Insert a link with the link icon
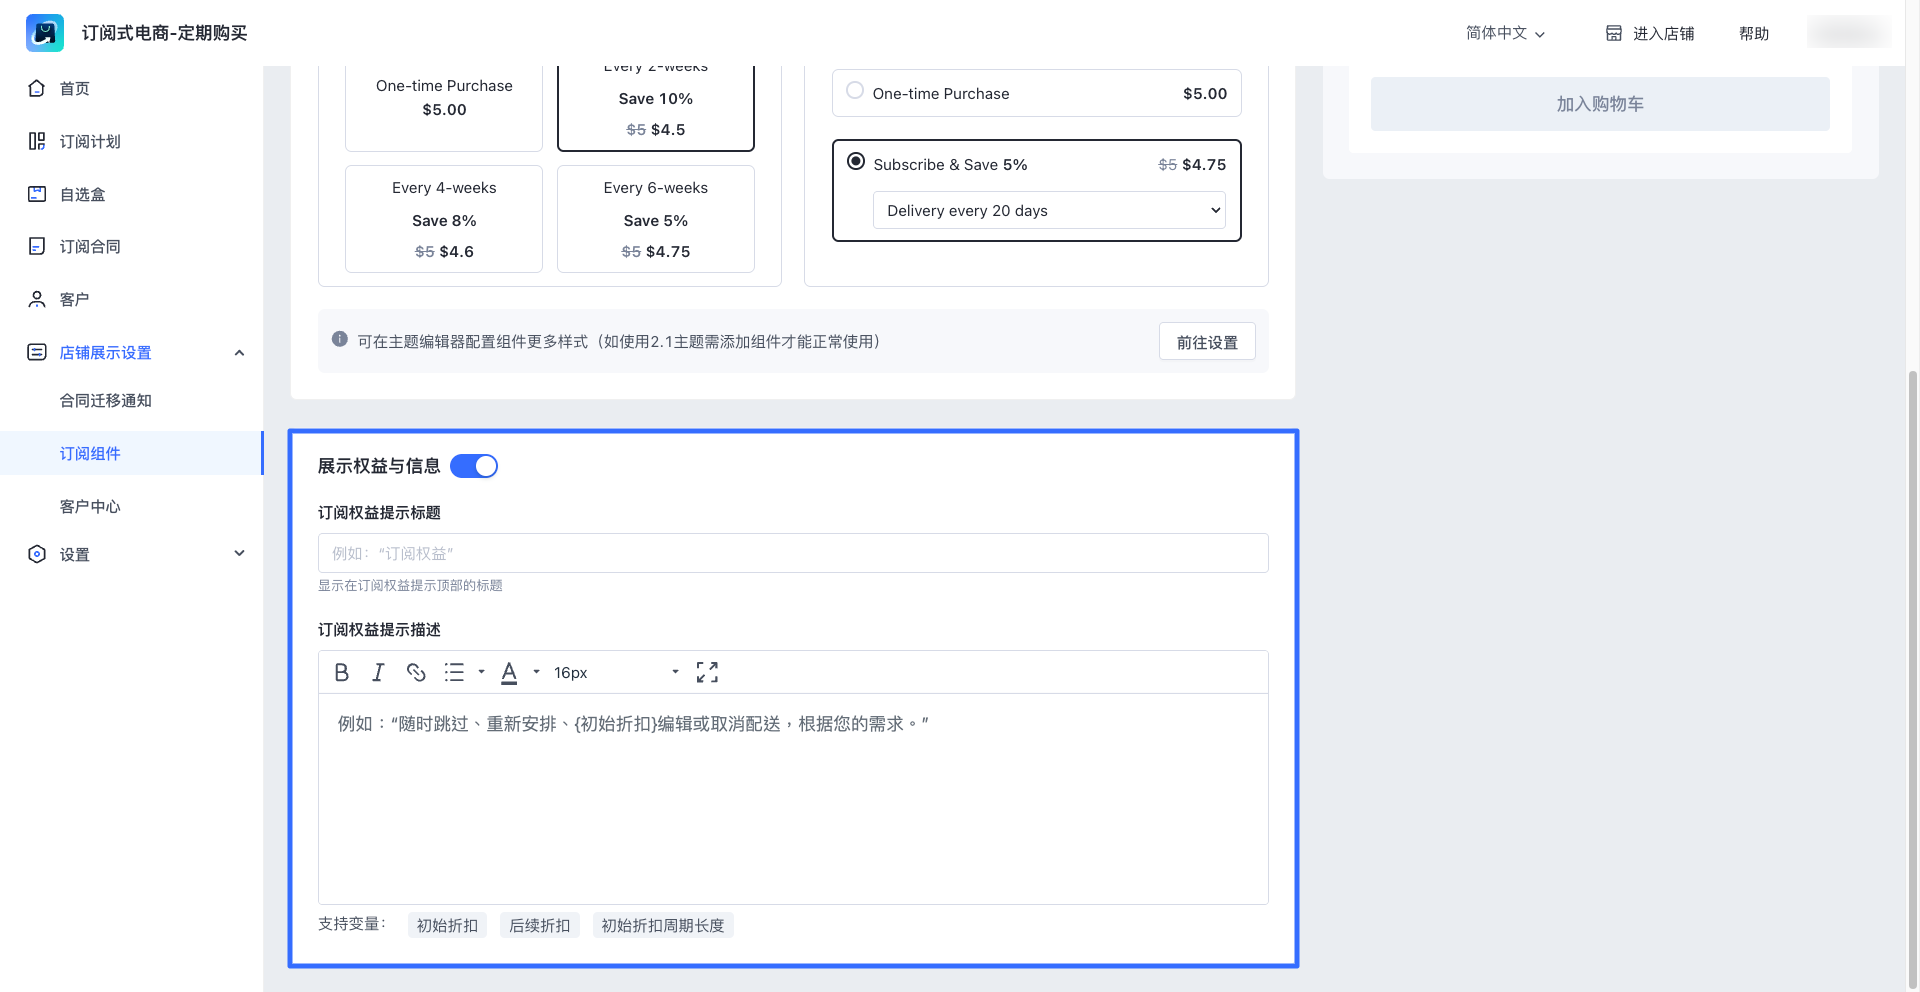Image resolution: width=1920 pixels, height=992 pixels. pos(416,673)
